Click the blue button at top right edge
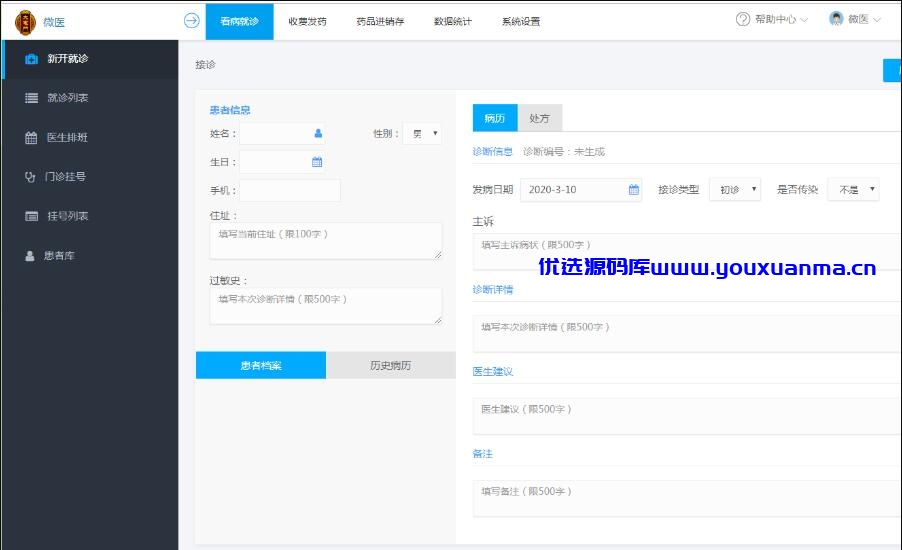This screenshot has height=550, width=902. tap(892, 70)
